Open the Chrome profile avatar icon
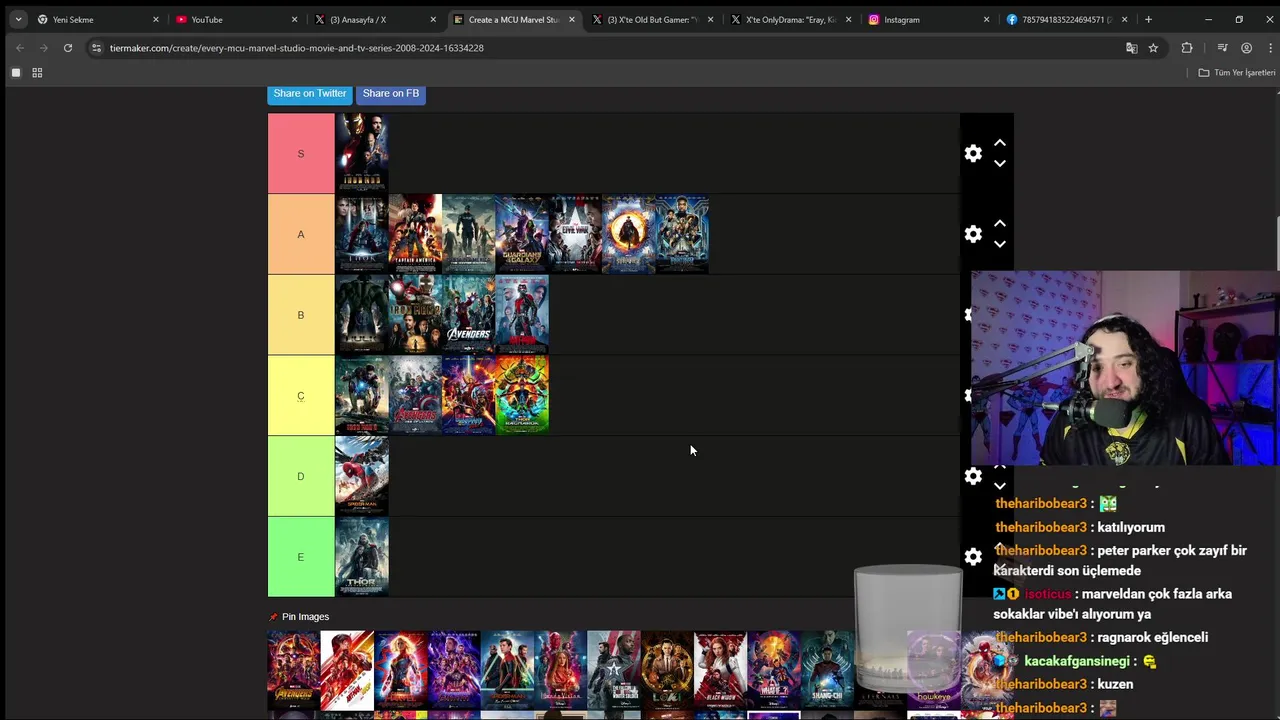 (1246, 48)
